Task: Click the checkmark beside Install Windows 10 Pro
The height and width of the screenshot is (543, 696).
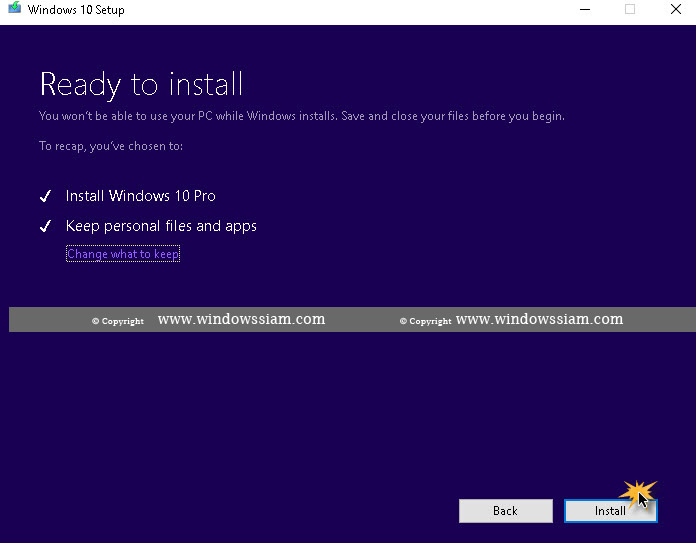Action: click(x=45, y=196)
